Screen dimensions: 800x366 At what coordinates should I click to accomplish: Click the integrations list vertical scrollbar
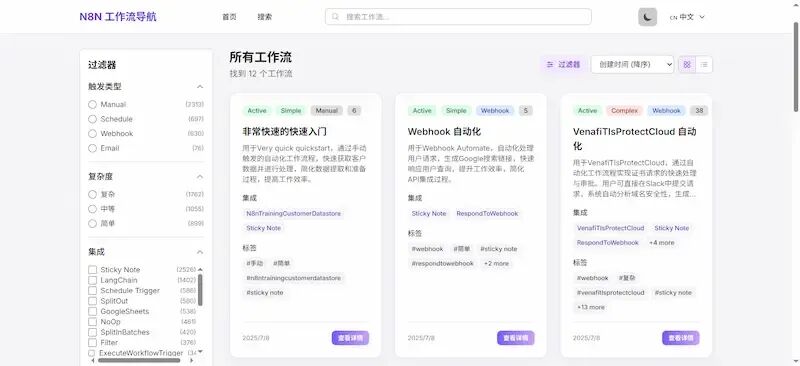[x=200, y=289]
